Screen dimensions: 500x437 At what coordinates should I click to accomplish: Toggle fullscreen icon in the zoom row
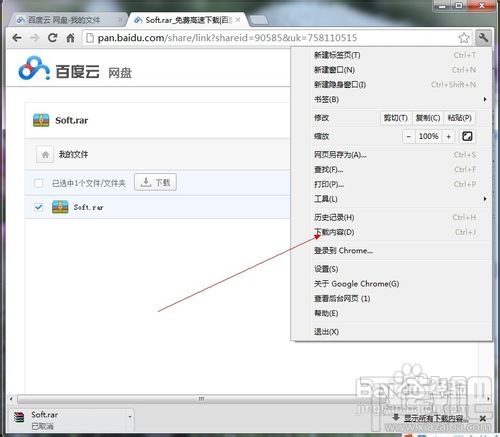[x=467, y=136]
